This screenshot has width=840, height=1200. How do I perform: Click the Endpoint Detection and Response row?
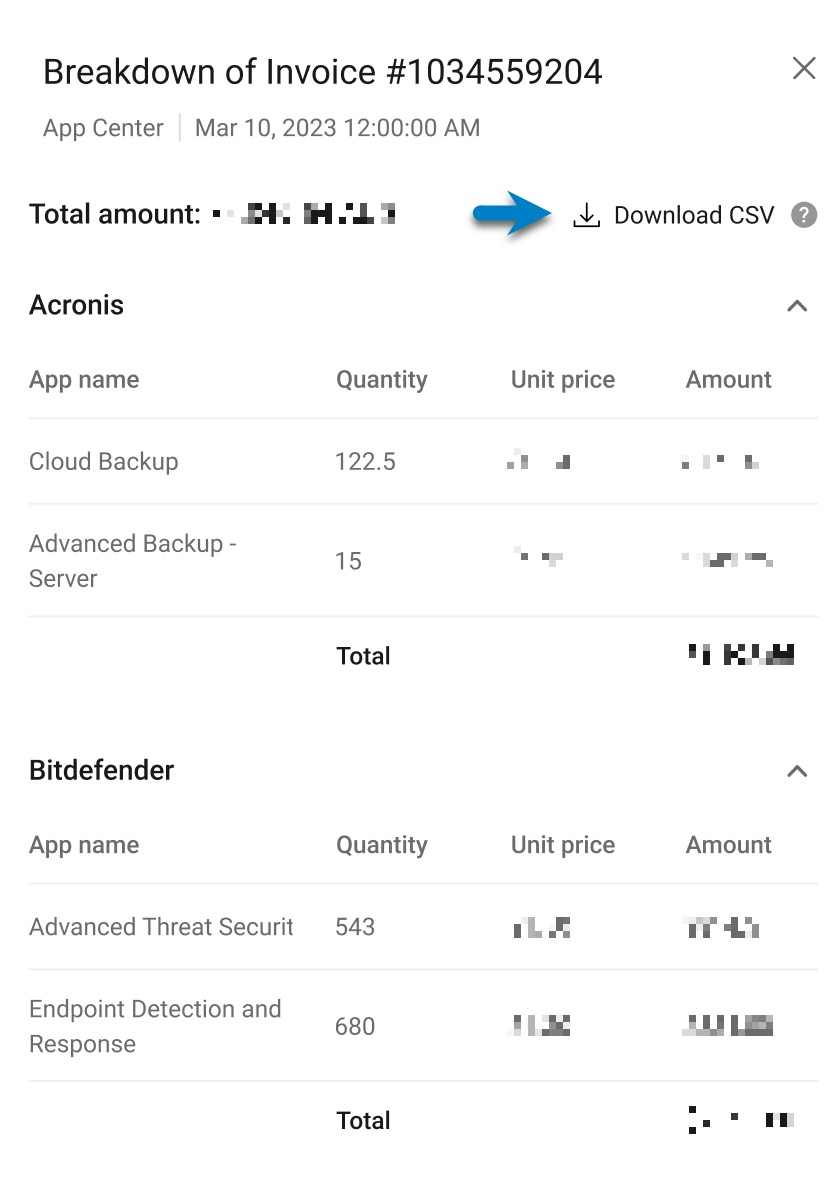tap(423, 1026)
